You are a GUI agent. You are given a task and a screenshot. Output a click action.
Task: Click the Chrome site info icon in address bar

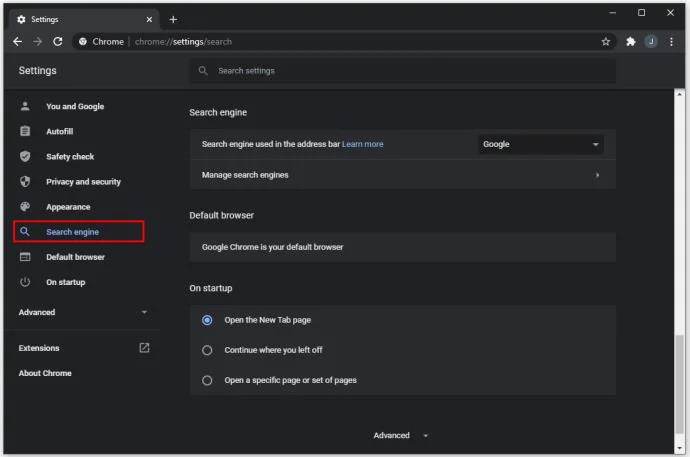[83, 41]
